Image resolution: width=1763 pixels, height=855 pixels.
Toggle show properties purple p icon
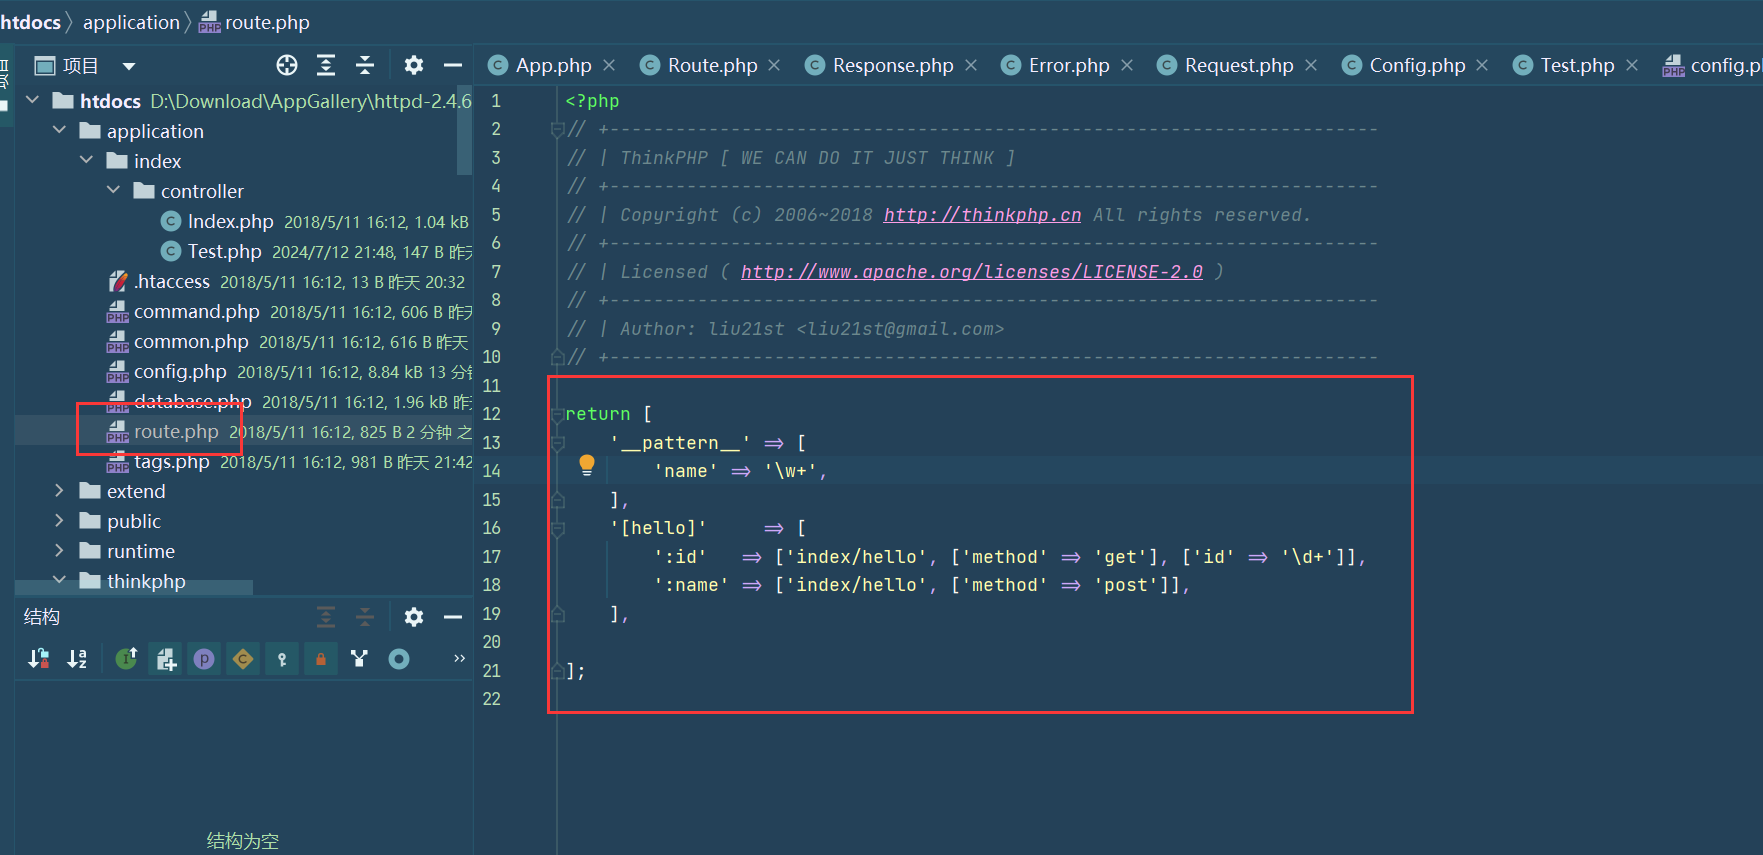pos(204,659)
